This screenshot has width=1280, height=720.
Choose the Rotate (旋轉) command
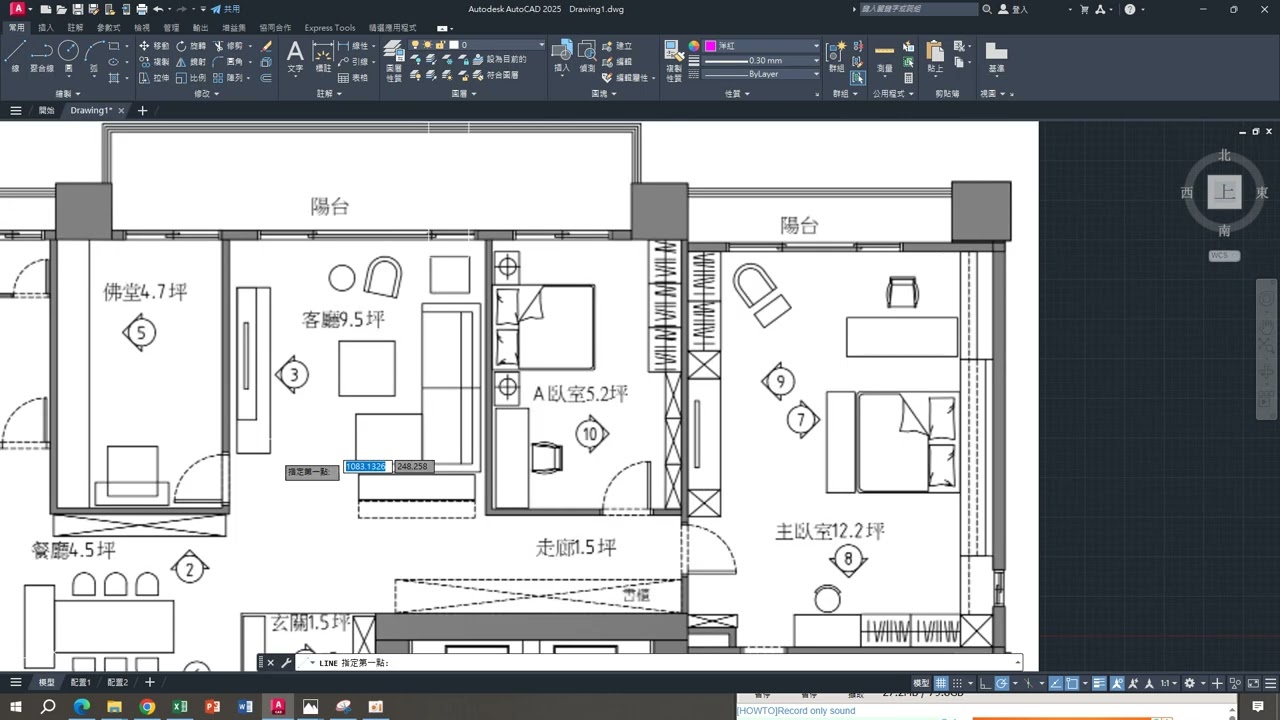point(191,46)
